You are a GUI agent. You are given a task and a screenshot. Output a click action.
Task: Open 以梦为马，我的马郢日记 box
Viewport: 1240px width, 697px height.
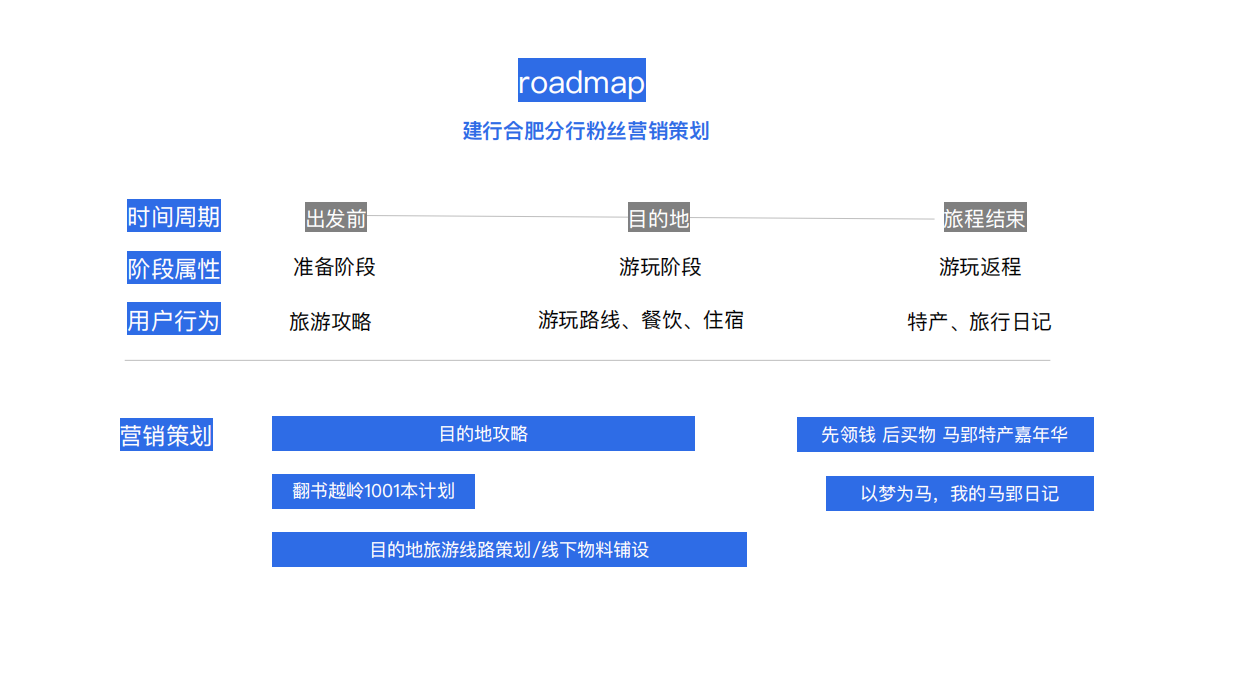coord(959,493)
